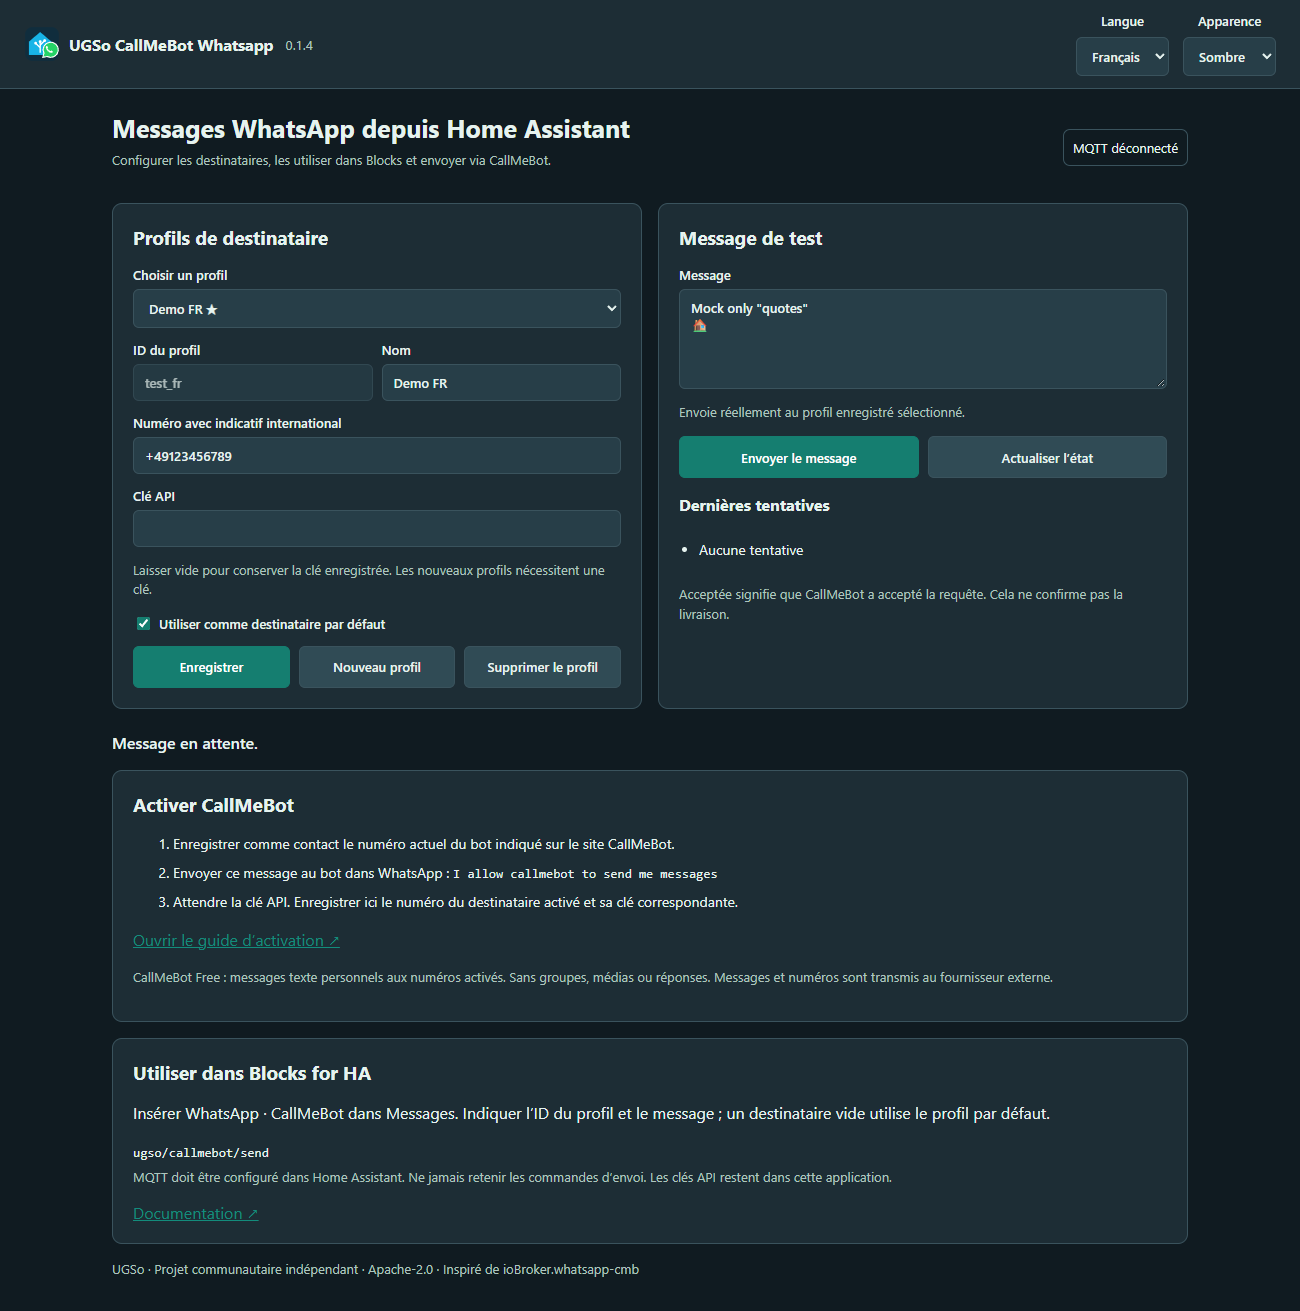The image size is (1300, 1311).
Task: Focus the ID du profil field
Action: click(x=253, y=383)
